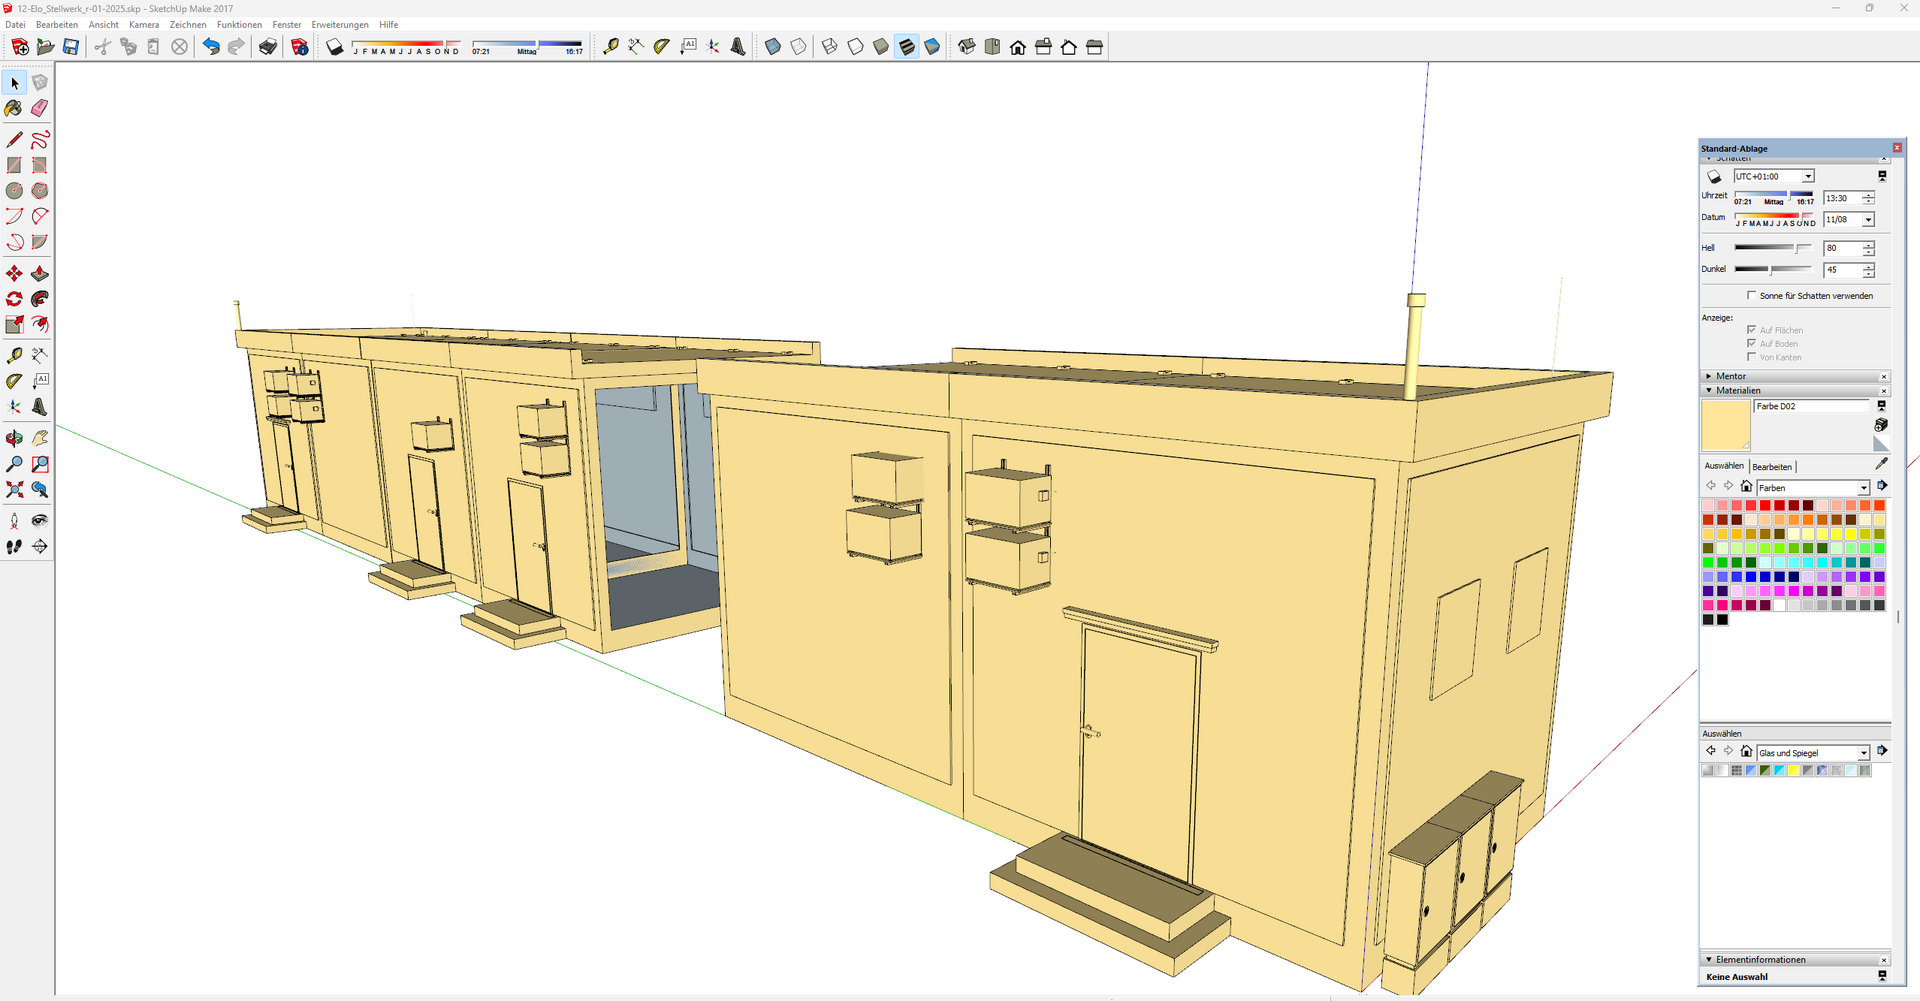Enable Sonne für Schatten verwenden checkbox
The image size is (1920, 1001).
click(x=1751, y=295)
